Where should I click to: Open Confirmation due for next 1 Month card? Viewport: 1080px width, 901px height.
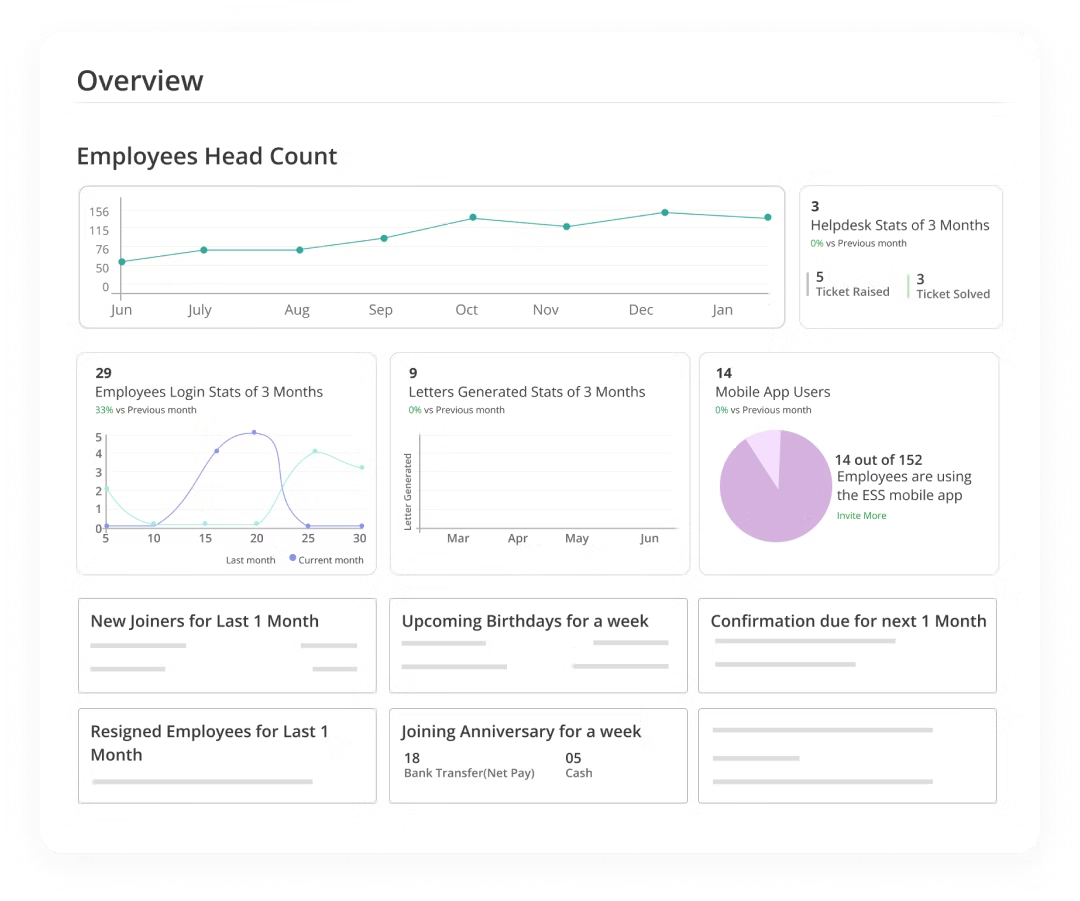point(847,645)
